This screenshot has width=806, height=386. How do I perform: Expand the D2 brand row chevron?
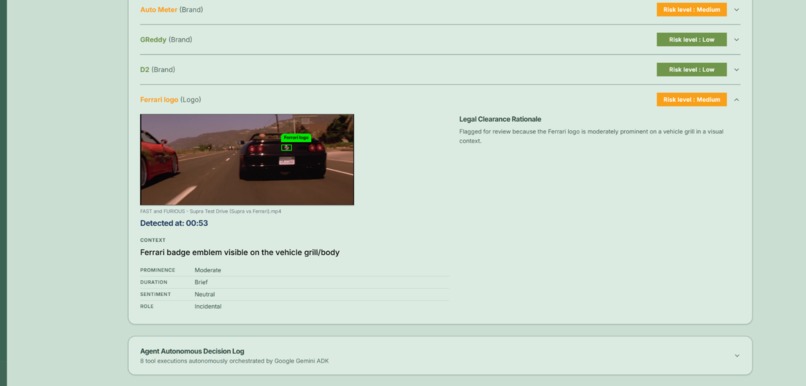click(737, 70)
